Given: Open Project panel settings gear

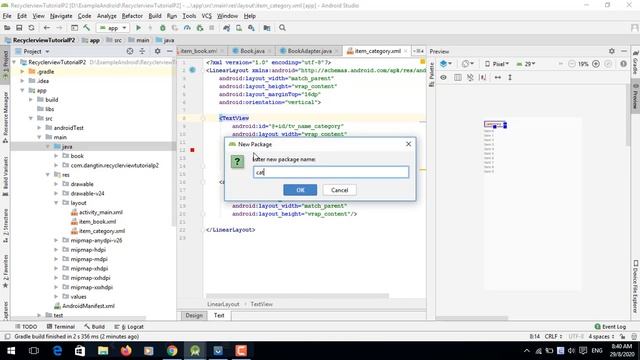Looking at the screenshot, I should point(158,51).
